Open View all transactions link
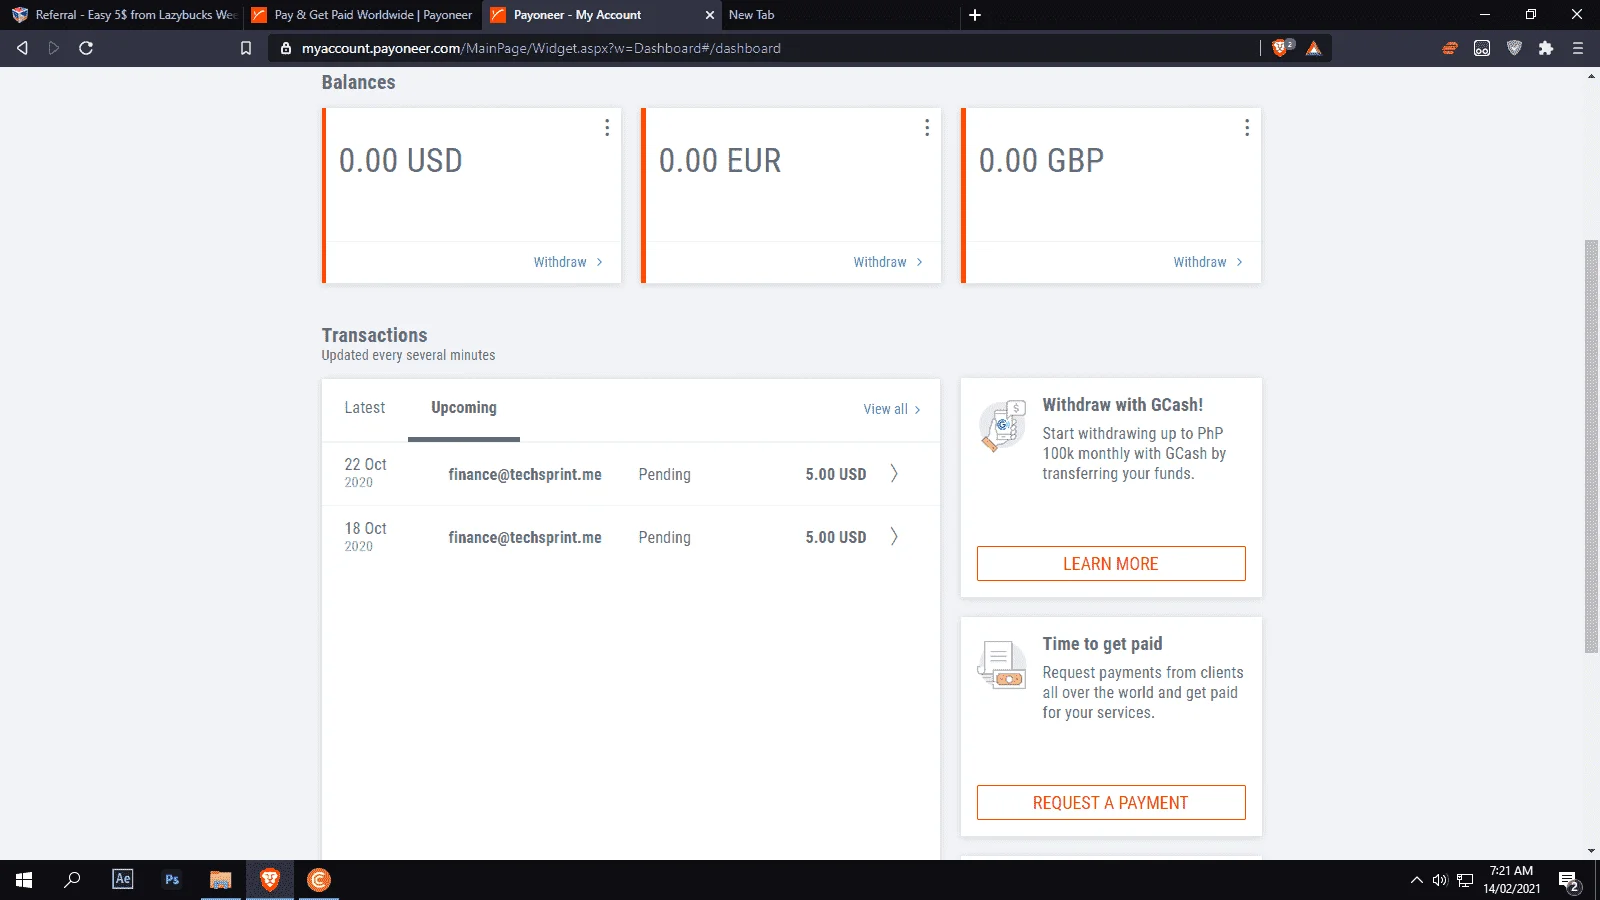 892,409
